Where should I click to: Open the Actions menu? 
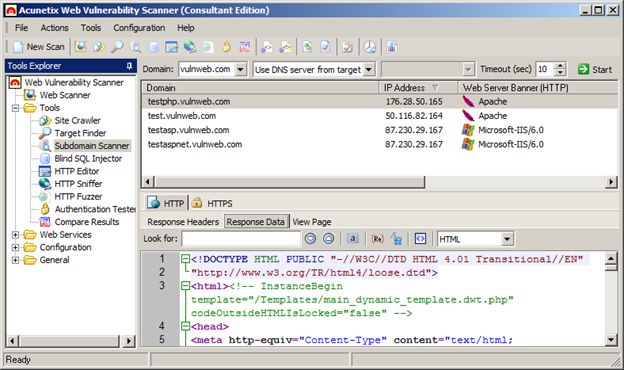(x=55, y=28)
